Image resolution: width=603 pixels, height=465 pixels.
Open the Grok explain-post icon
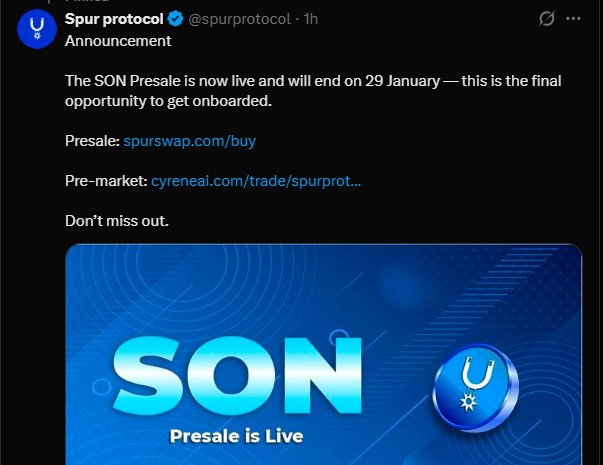click(x=546, y=19)
